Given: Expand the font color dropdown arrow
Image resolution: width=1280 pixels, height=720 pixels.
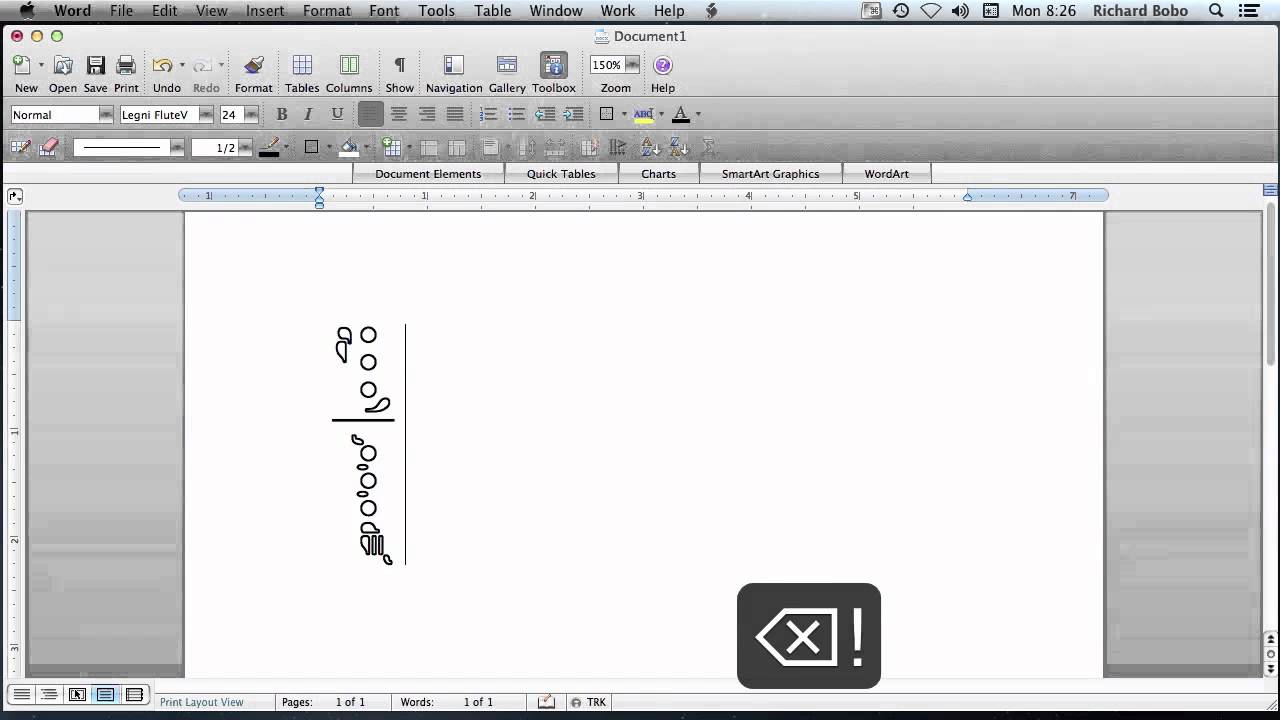Looking at the screenshot, I should pyautogui.click(x=698, y=114).
